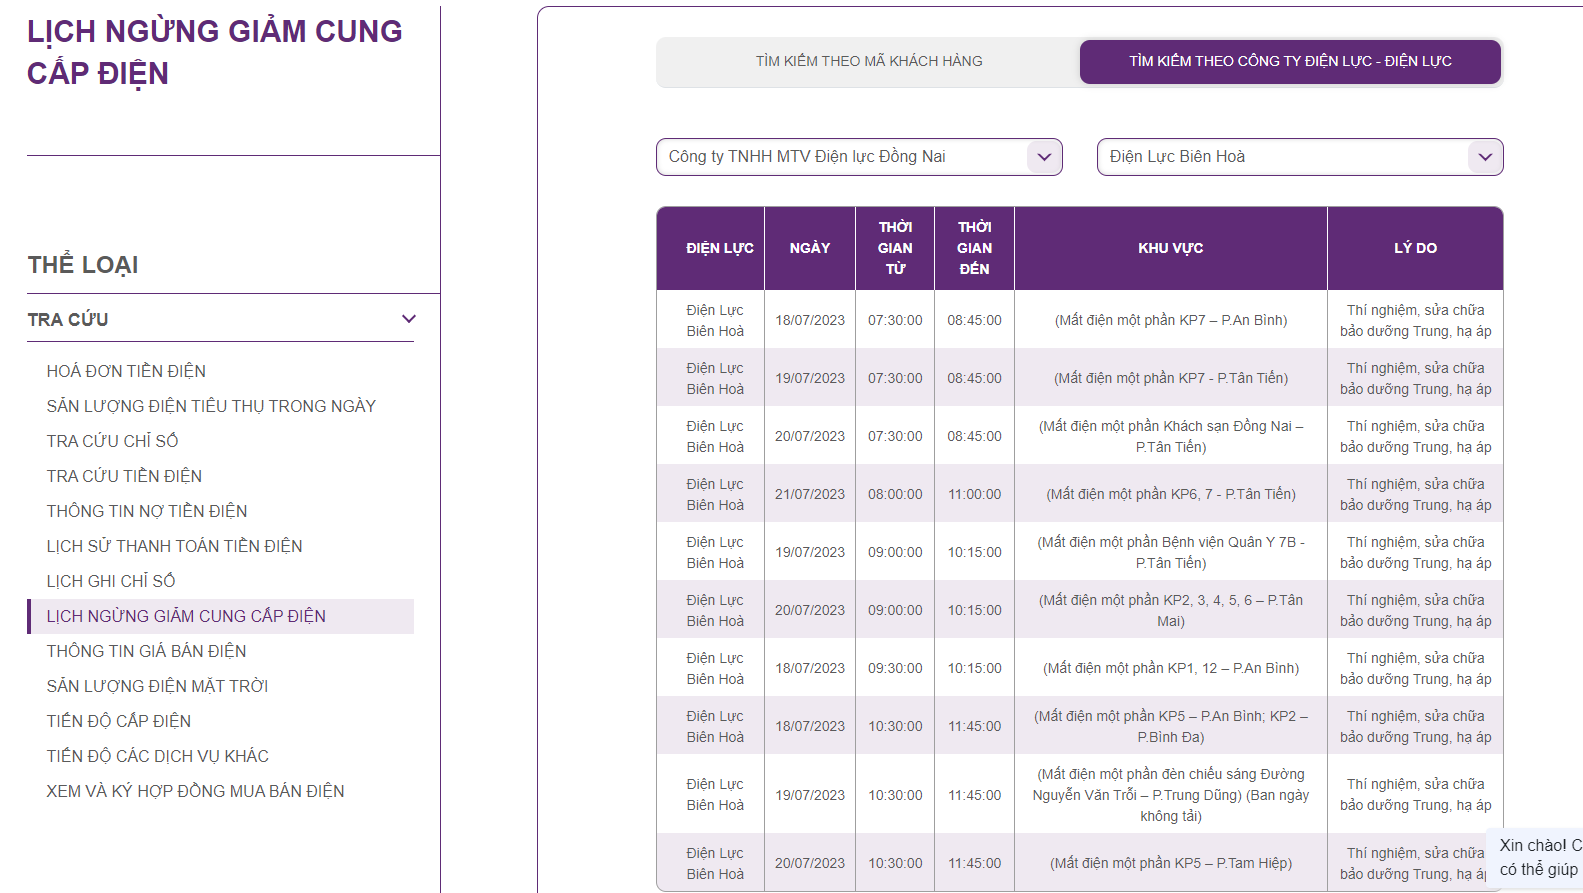Click chevron arrow of Biên Hoà selector
1583x893 pixels.
(x=1485, y=157)
